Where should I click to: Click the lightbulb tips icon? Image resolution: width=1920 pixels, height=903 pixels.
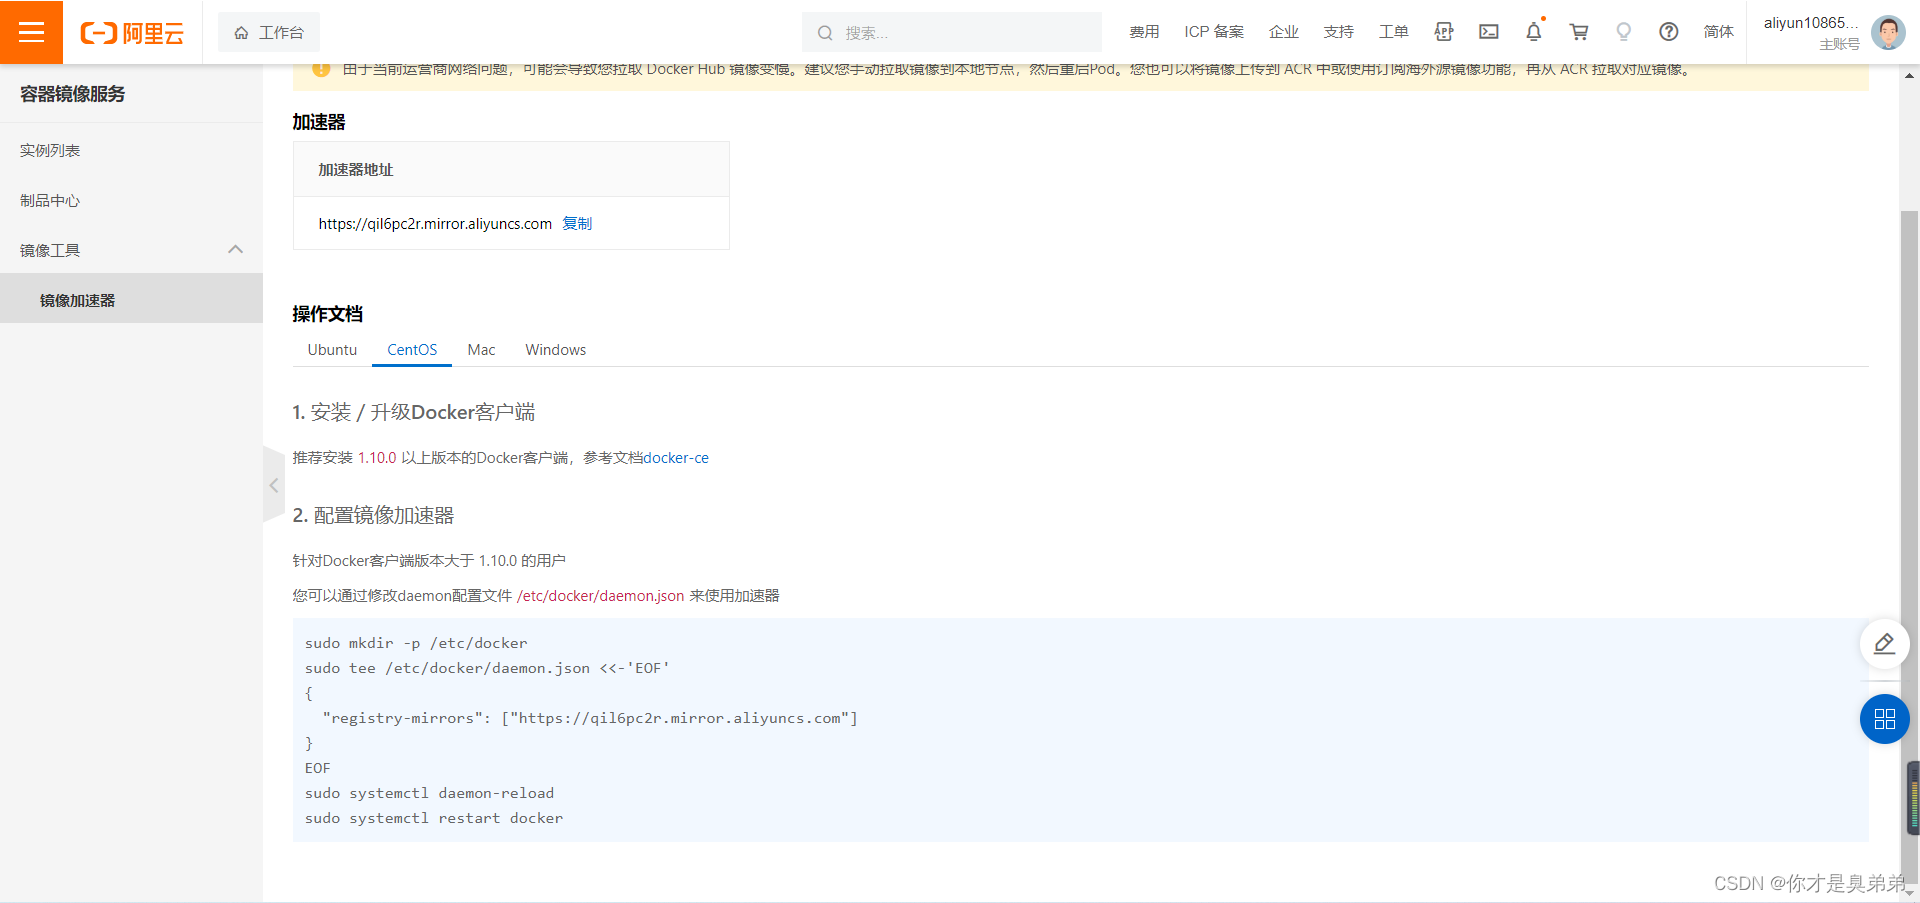tap(1624, 32)
